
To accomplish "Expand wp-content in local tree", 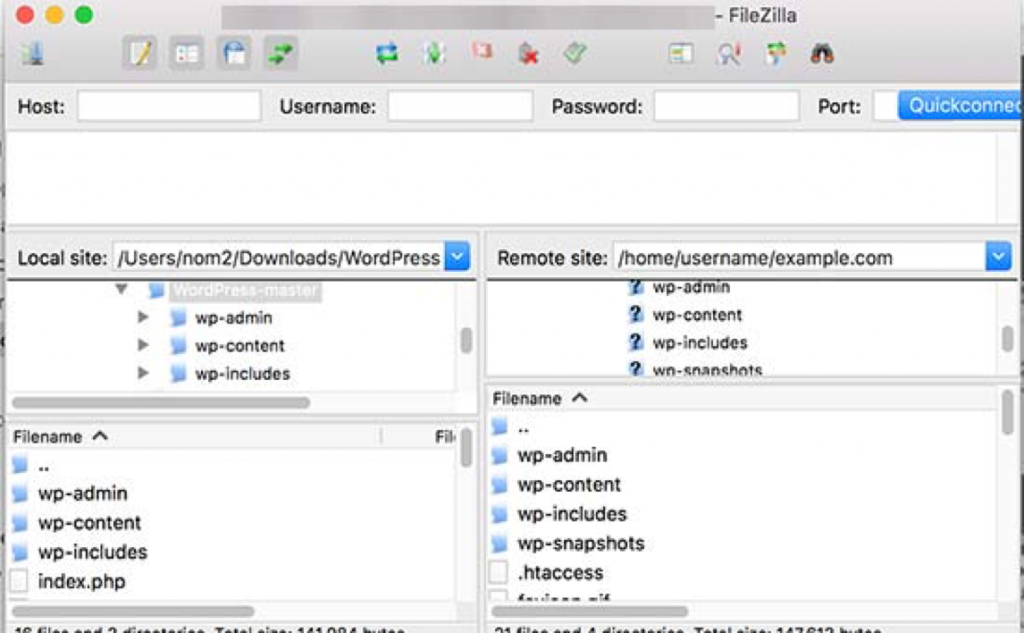I will pyautogui.click(x=143, y=345).
